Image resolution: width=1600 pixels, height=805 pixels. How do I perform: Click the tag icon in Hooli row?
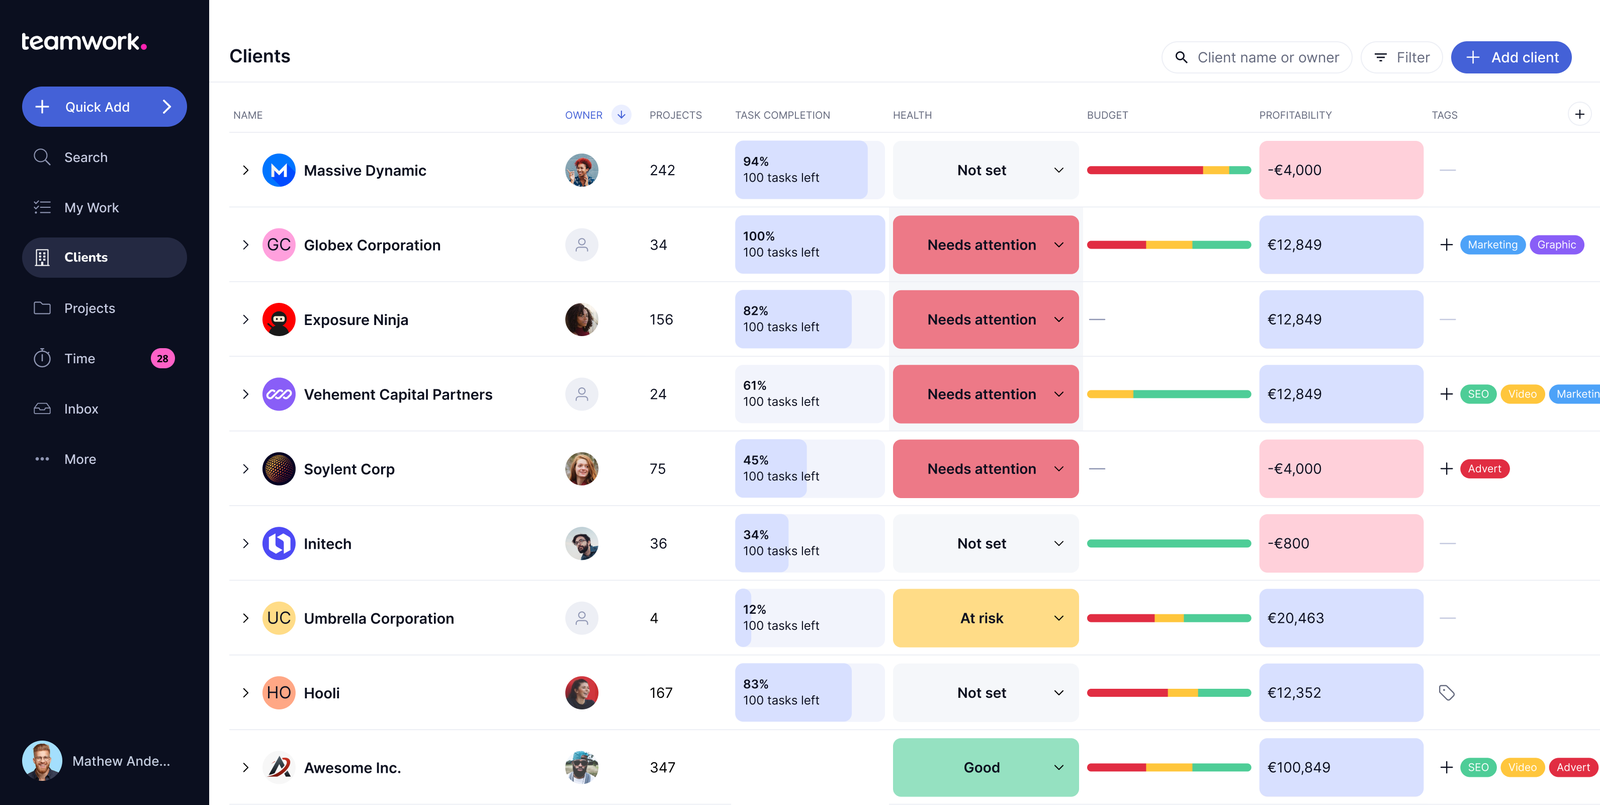click(1447, 693)
